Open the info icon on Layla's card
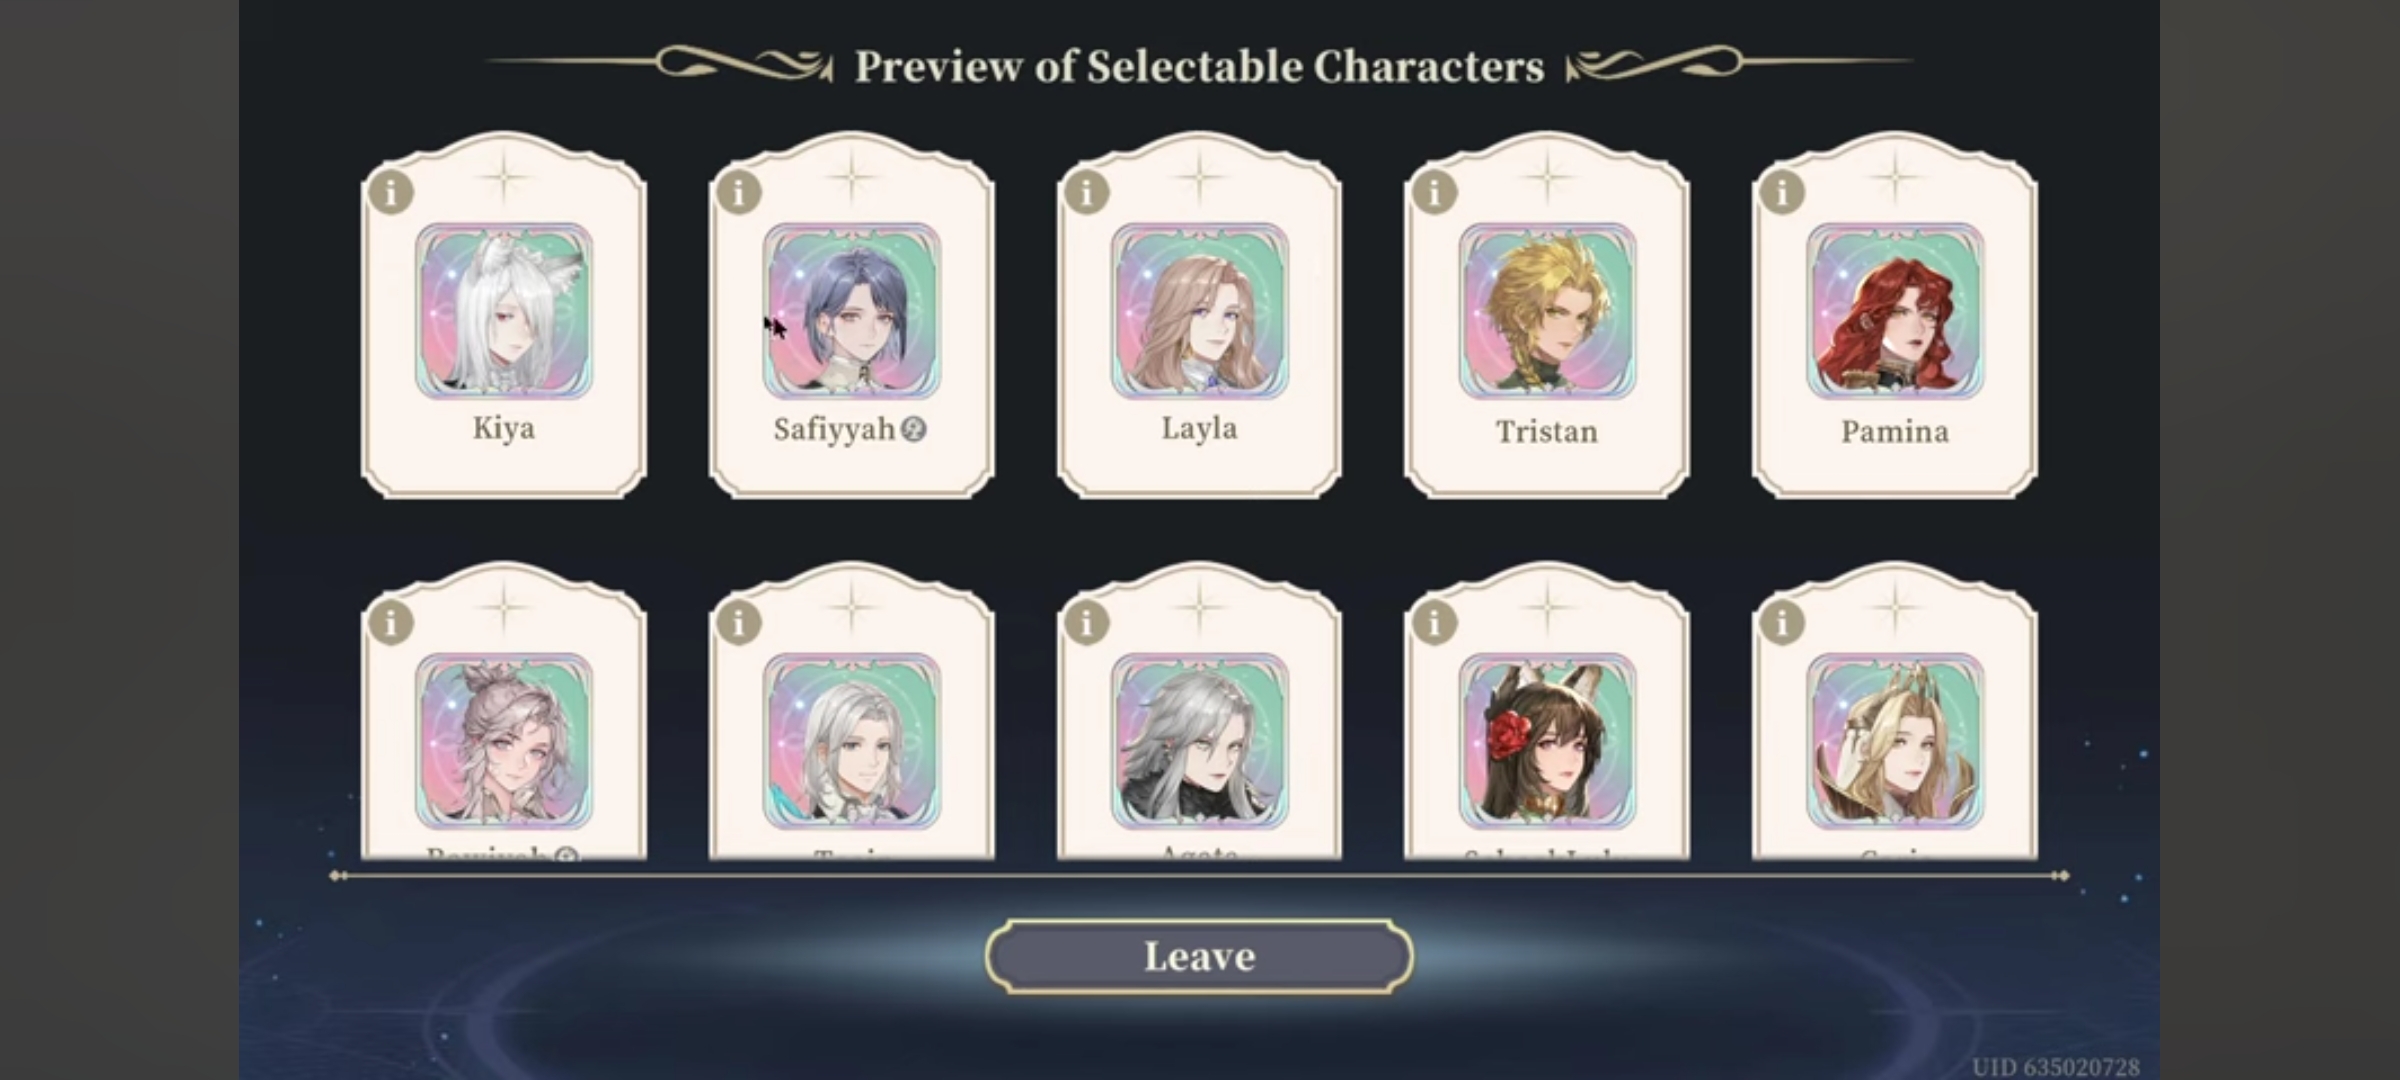 (1087, 192)
